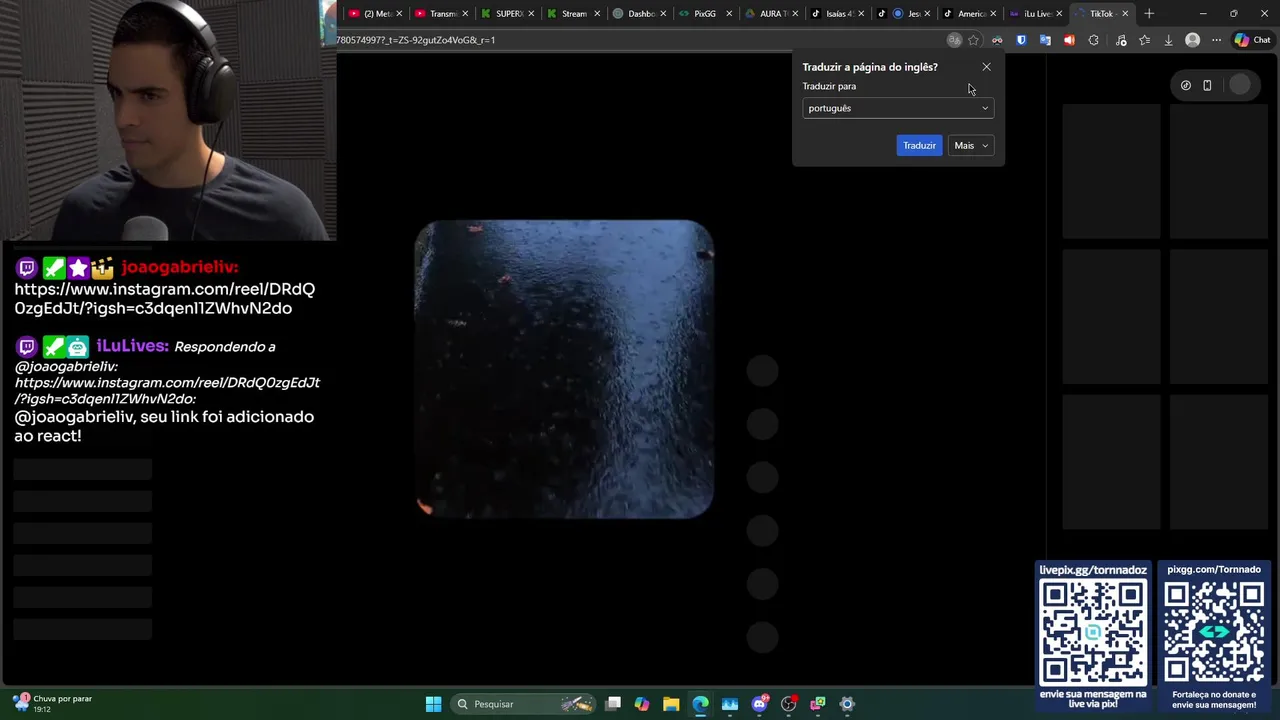The image size is (1280, 720).
Task: Click the browser address bar URL
Action: click(416, 40)
